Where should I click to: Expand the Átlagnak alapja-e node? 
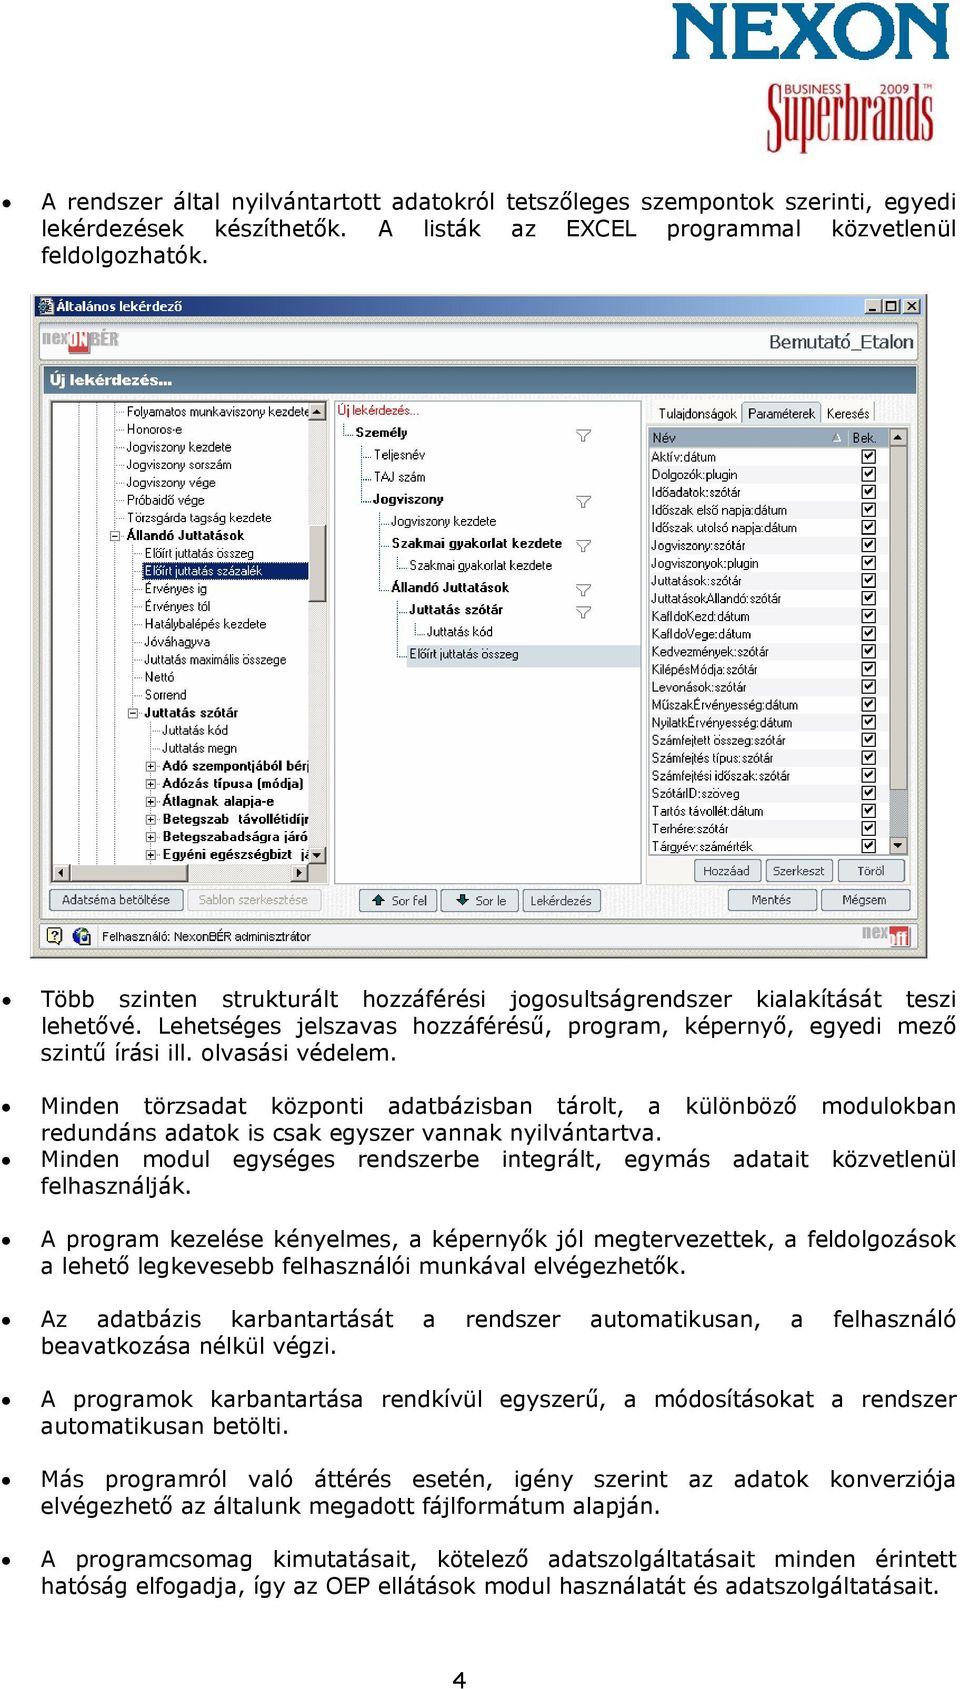click(151, 801)
